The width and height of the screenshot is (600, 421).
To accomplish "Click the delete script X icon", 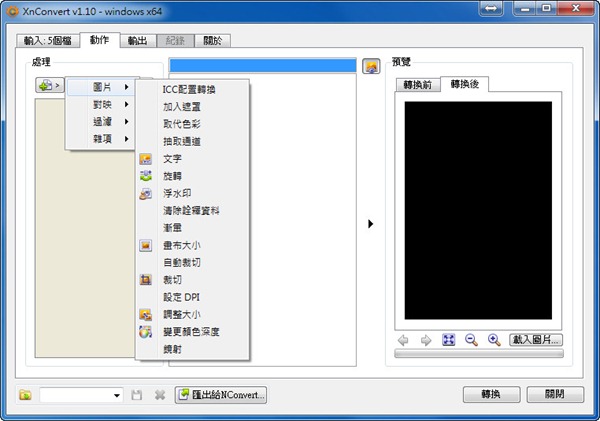I will click(x=160, y=395).
